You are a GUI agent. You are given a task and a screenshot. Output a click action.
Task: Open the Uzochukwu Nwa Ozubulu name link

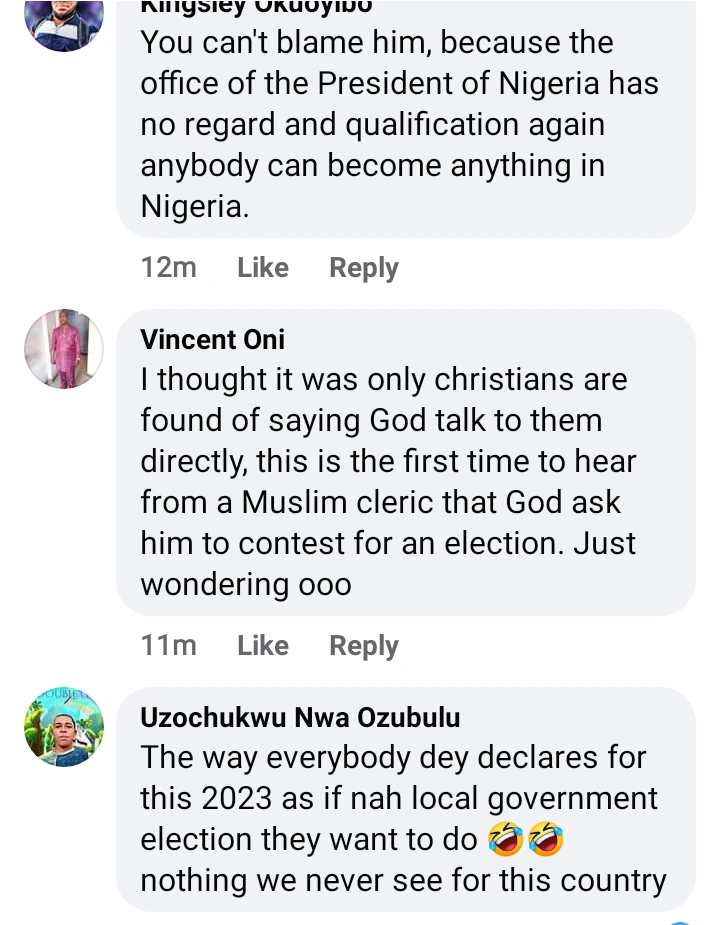pos(300,717)
